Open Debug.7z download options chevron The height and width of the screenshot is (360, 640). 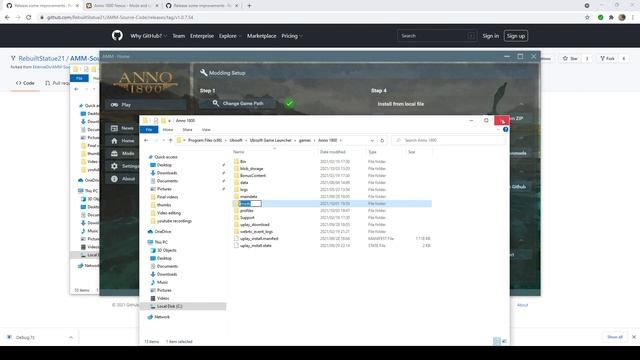71,338
